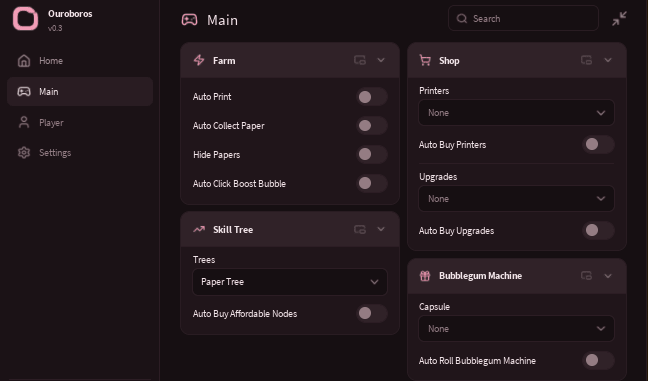
Task: Click the Capsule label text
Action: click(x=434, y=307)
